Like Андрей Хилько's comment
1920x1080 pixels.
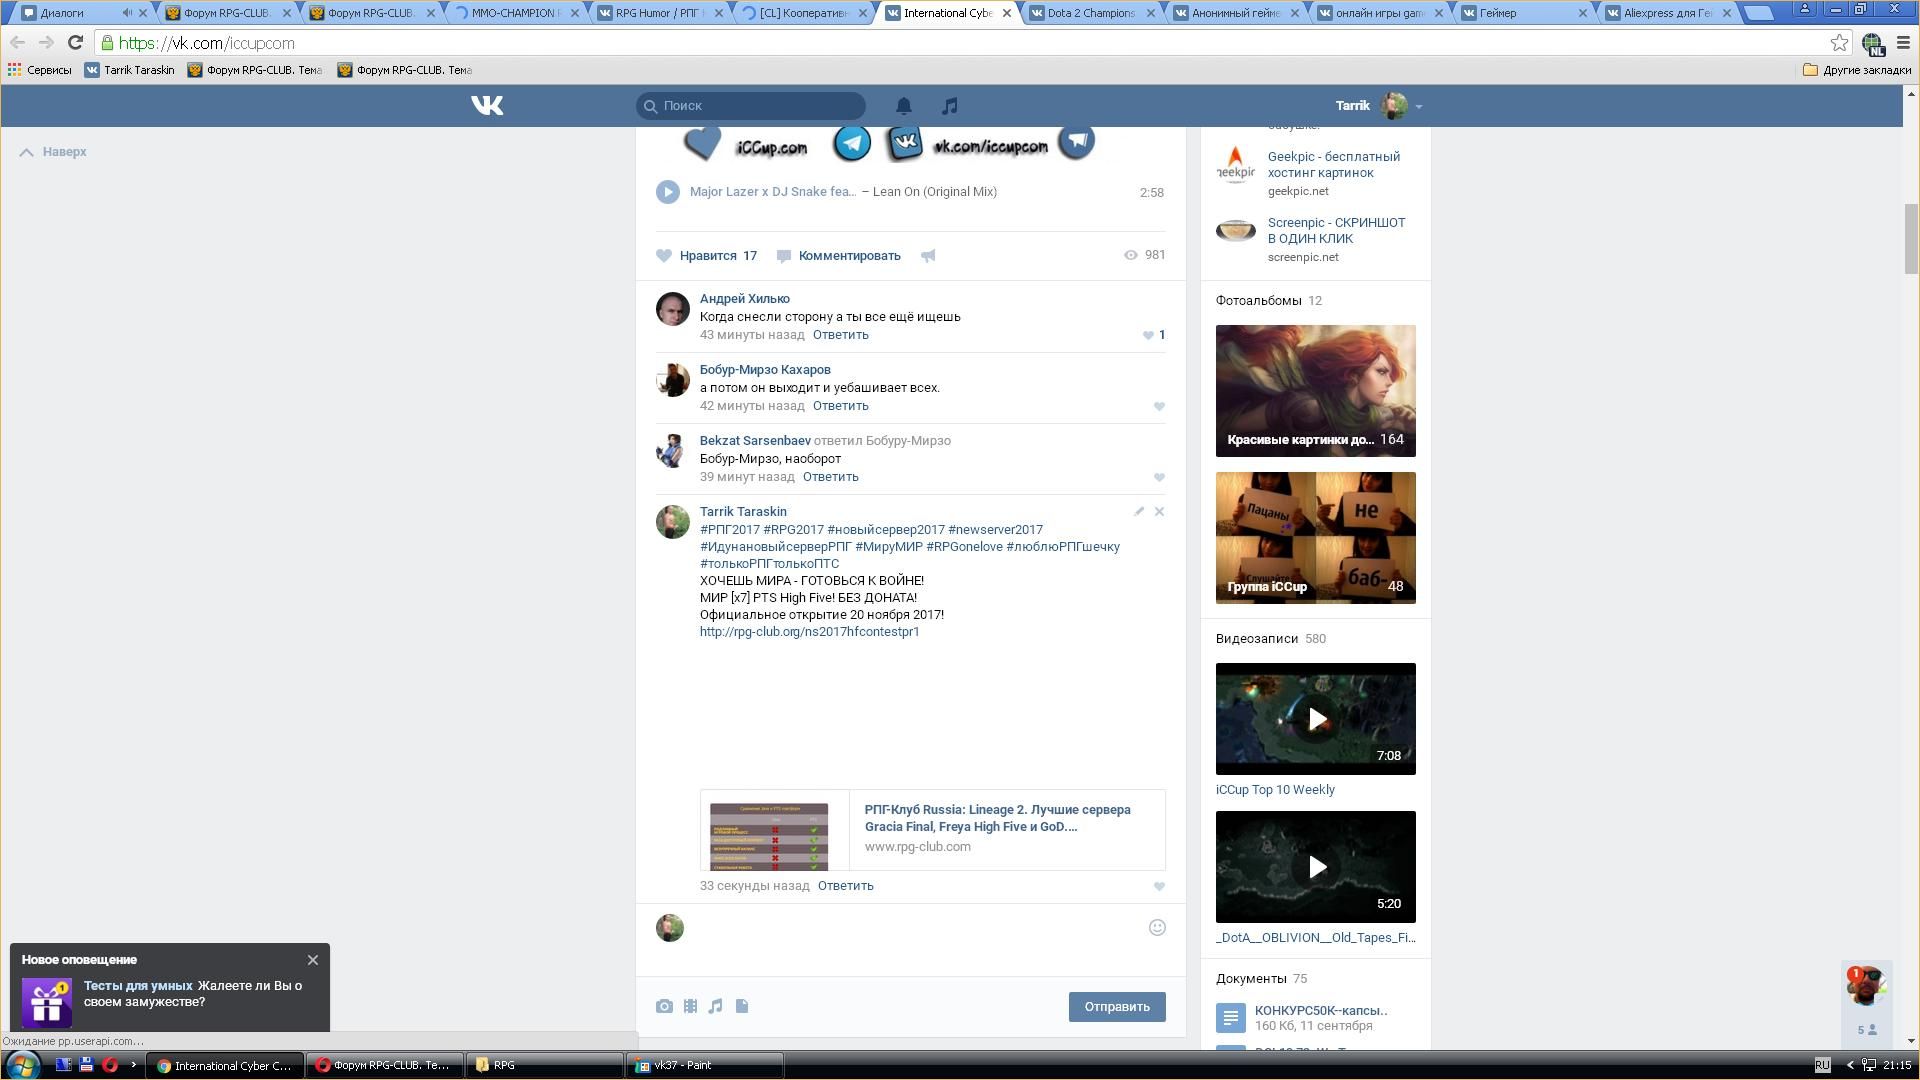1149,336
